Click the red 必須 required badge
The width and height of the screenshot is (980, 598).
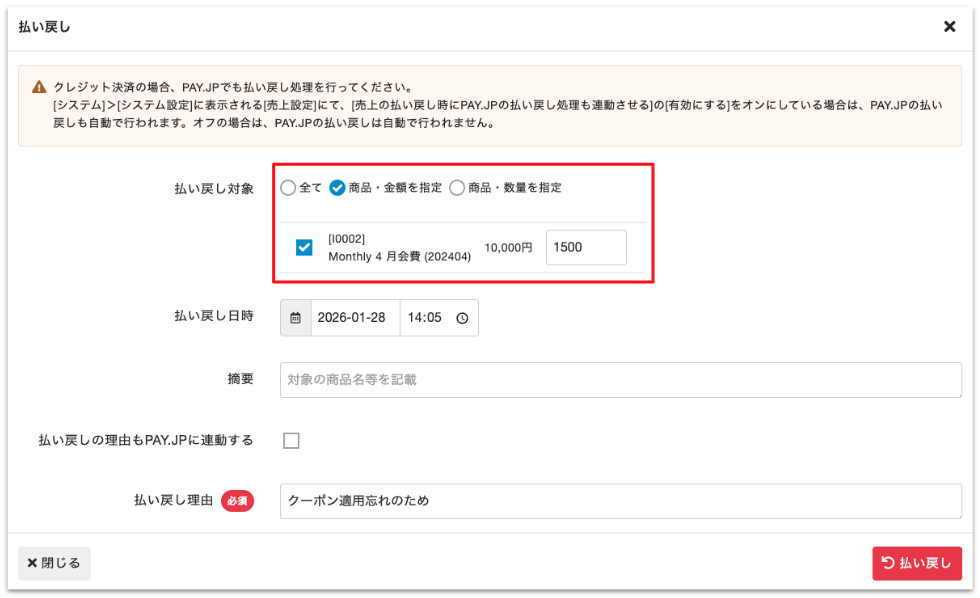click(x=237, y=501)
